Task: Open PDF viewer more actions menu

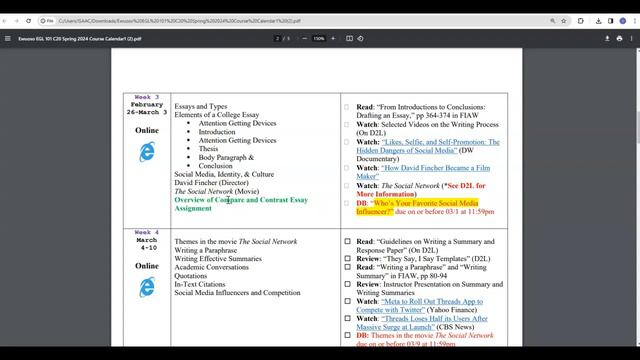Action: [631, 39]
